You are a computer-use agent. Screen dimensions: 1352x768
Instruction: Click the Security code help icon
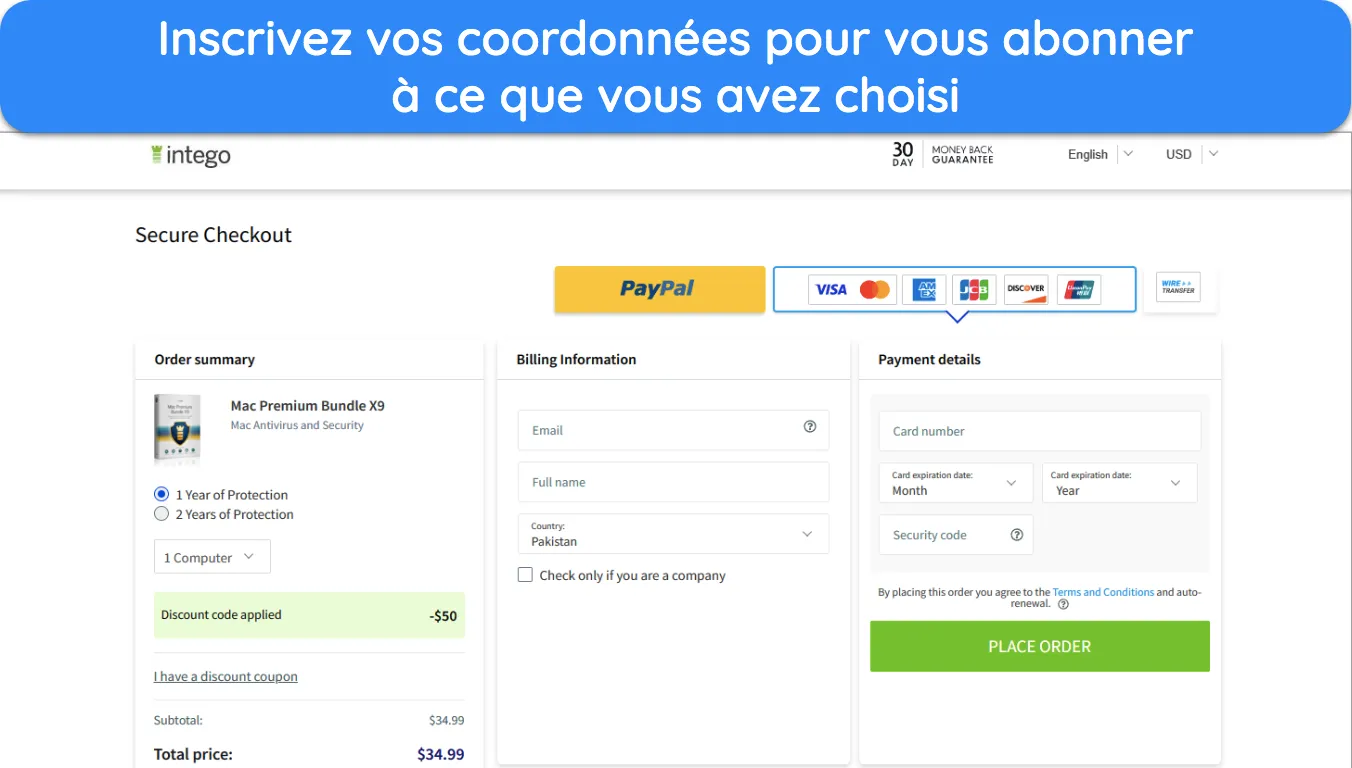click(x=1017, y=535)
